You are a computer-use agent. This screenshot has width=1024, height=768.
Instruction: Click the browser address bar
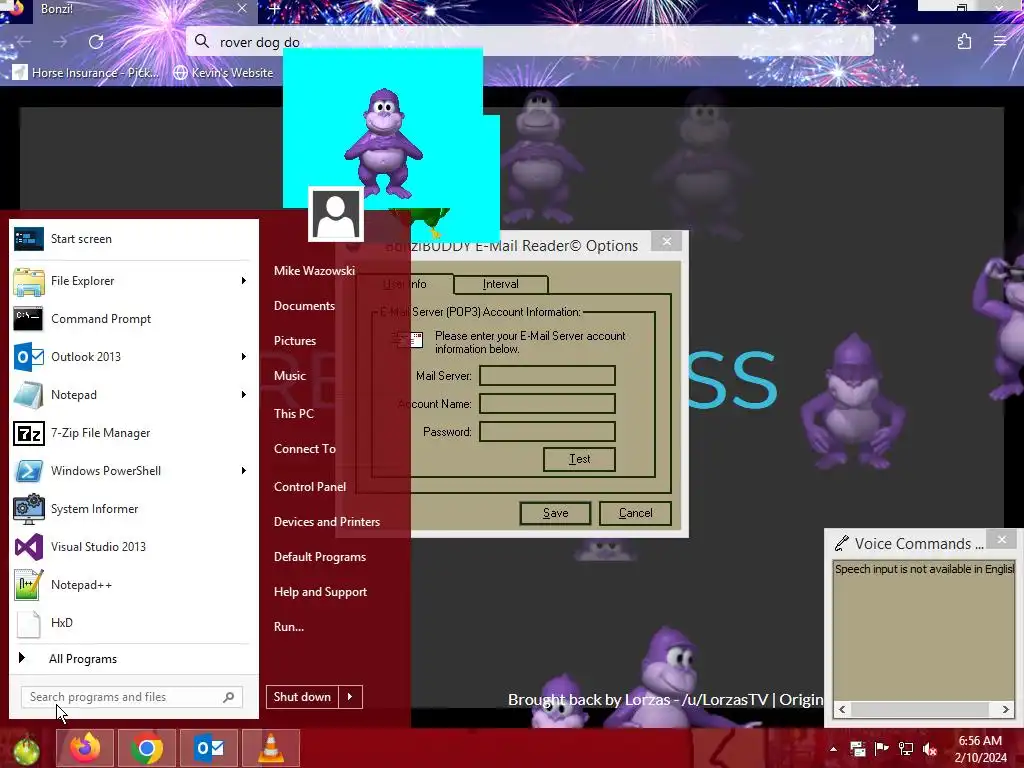pyautogui.click(x=530, y=42)
